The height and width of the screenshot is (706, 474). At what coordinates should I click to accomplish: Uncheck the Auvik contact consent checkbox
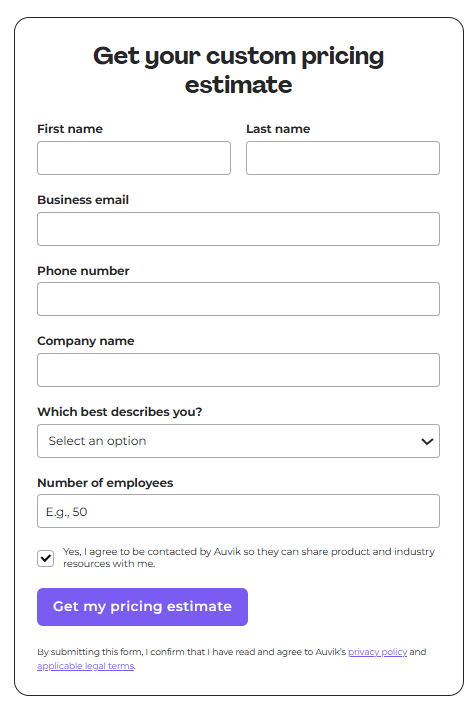[45, 558]
